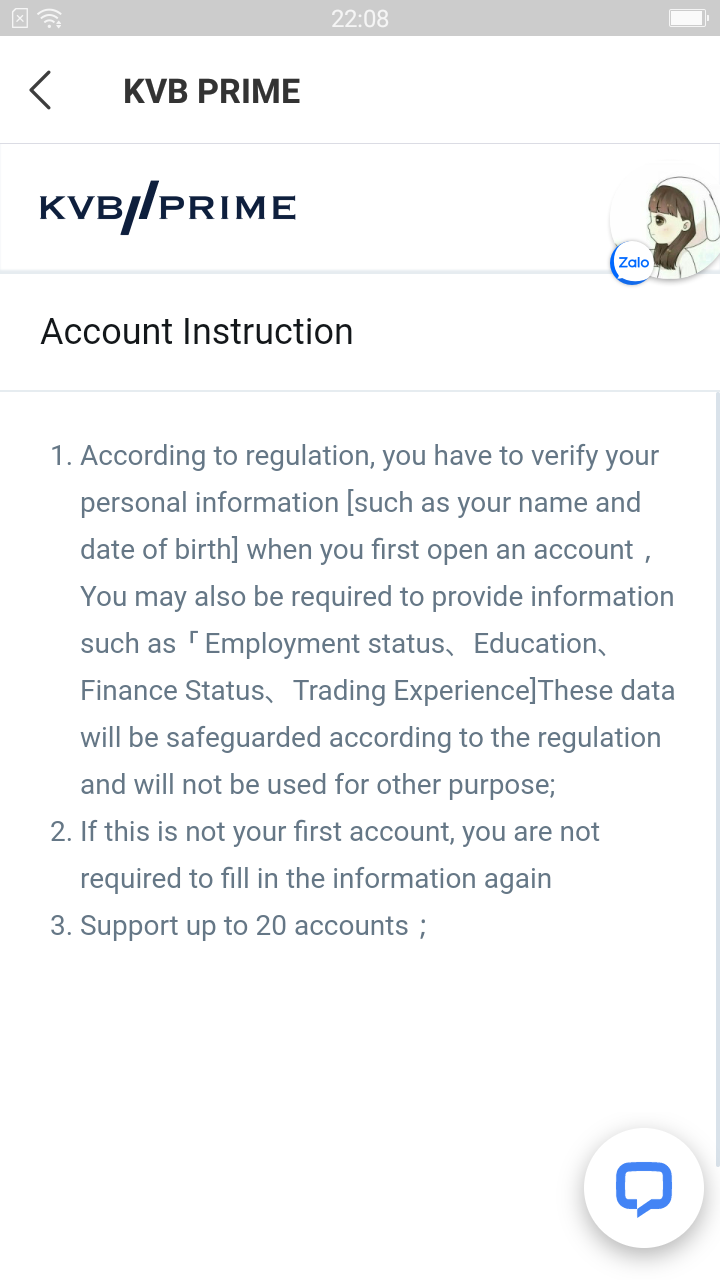
Task: Tap the KVB PRIME page title
Action: (x=212, y=91)
